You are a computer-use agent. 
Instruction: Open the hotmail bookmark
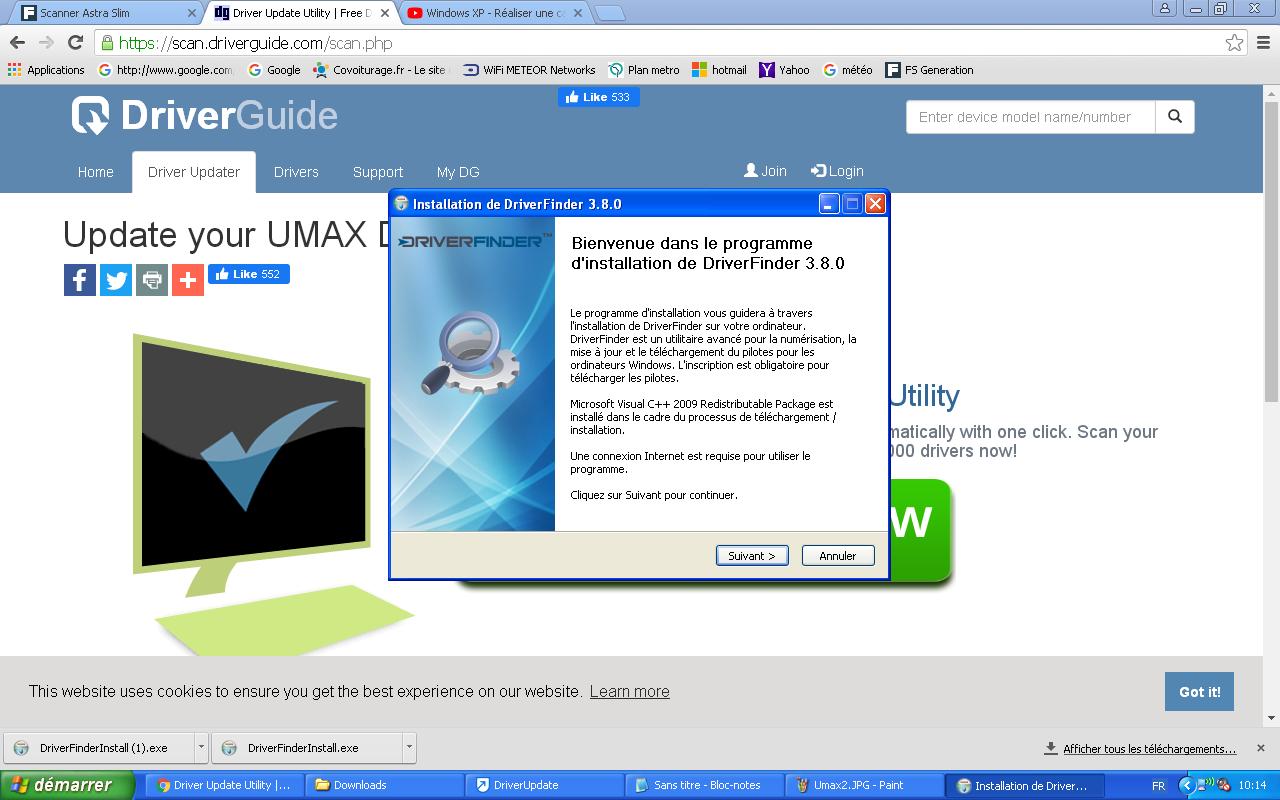(720, 70)
